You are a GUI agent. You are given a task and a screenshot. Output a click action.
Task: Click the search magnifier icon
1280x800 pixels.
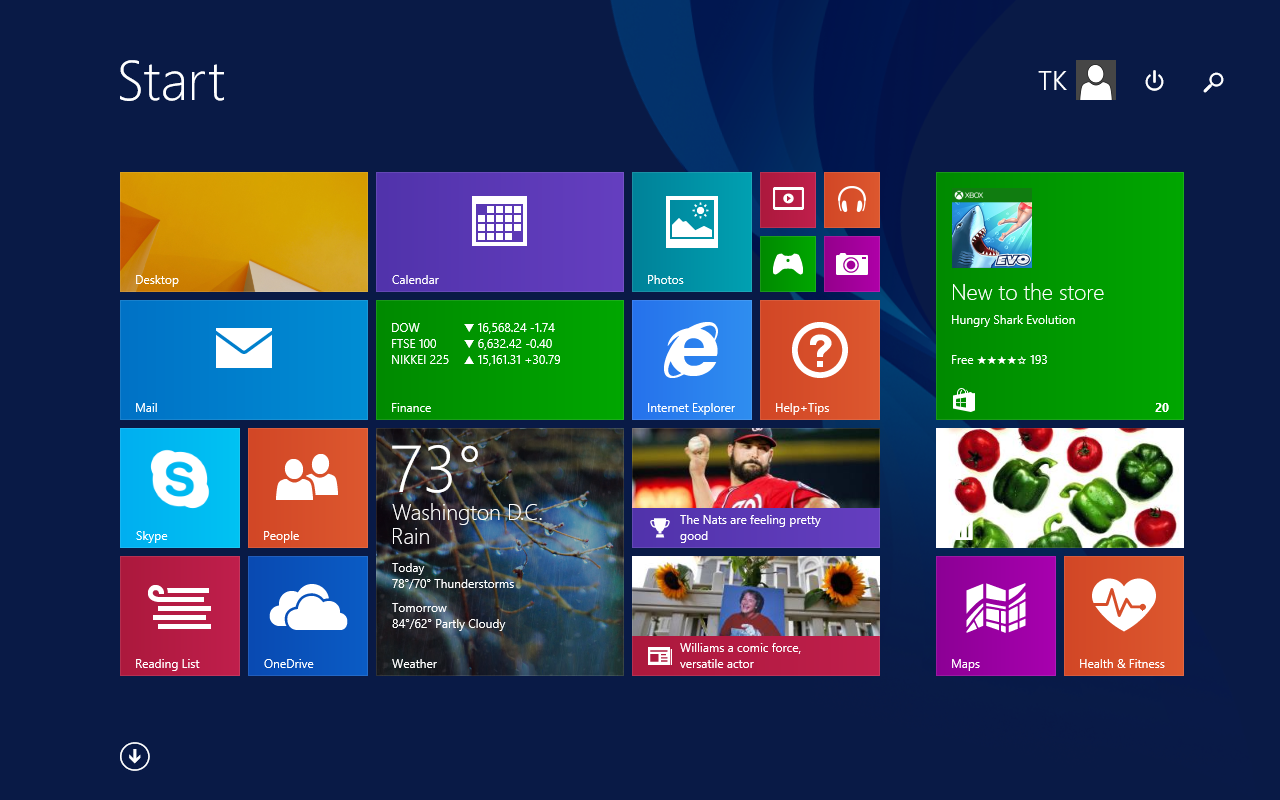[1213, 82]
